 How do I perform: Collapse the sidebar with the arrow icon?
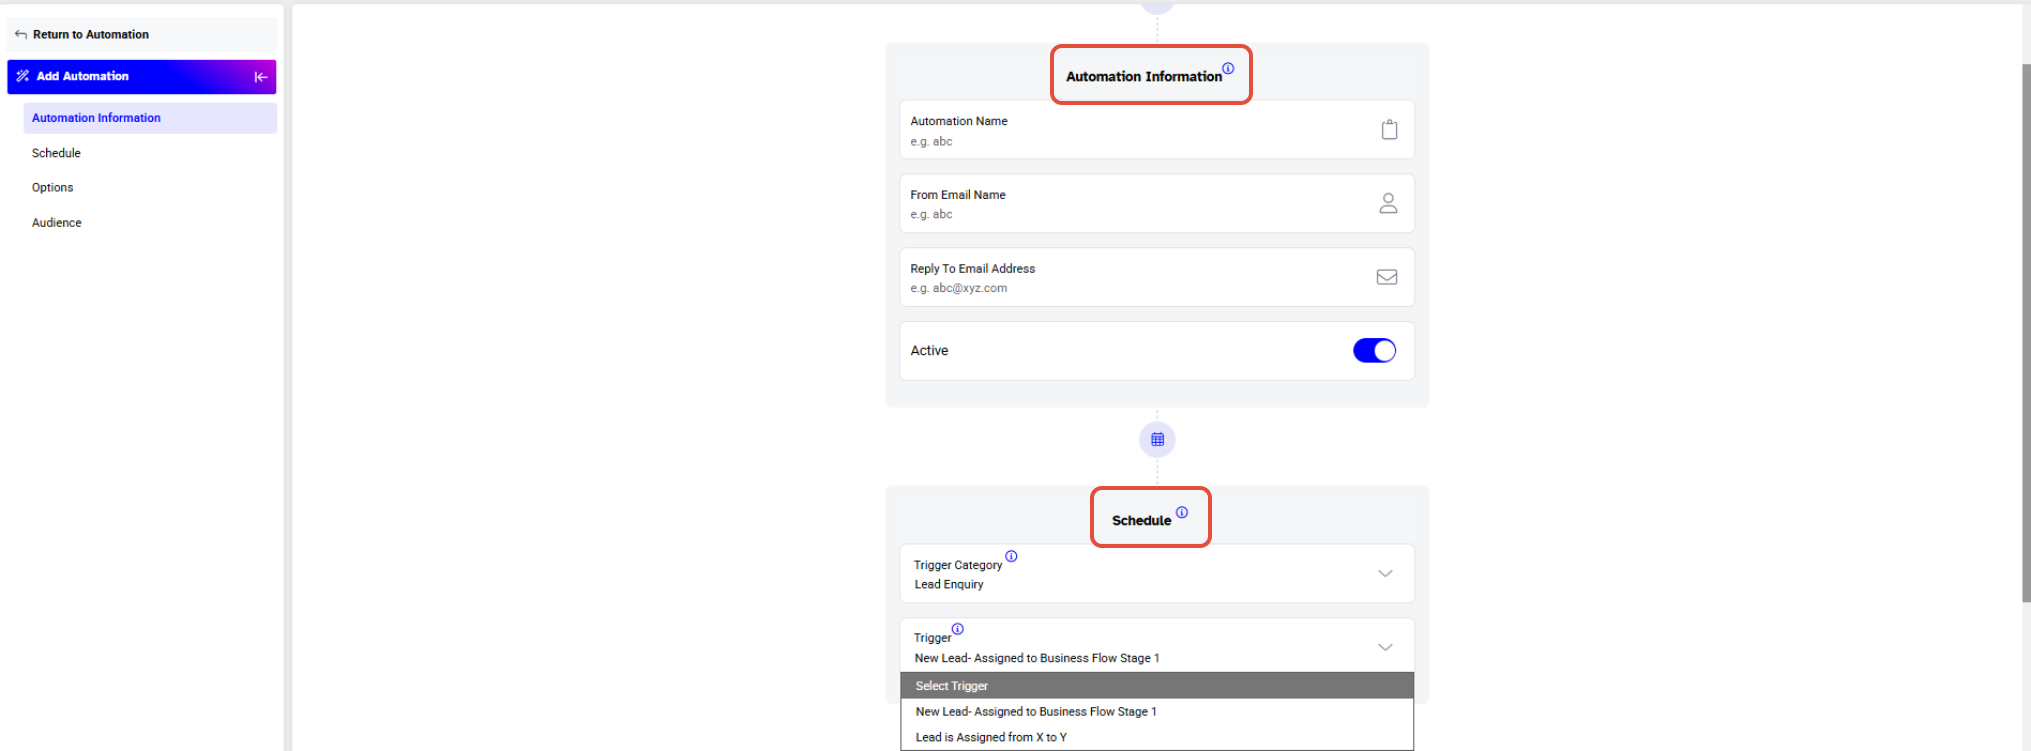pos(261,77)
